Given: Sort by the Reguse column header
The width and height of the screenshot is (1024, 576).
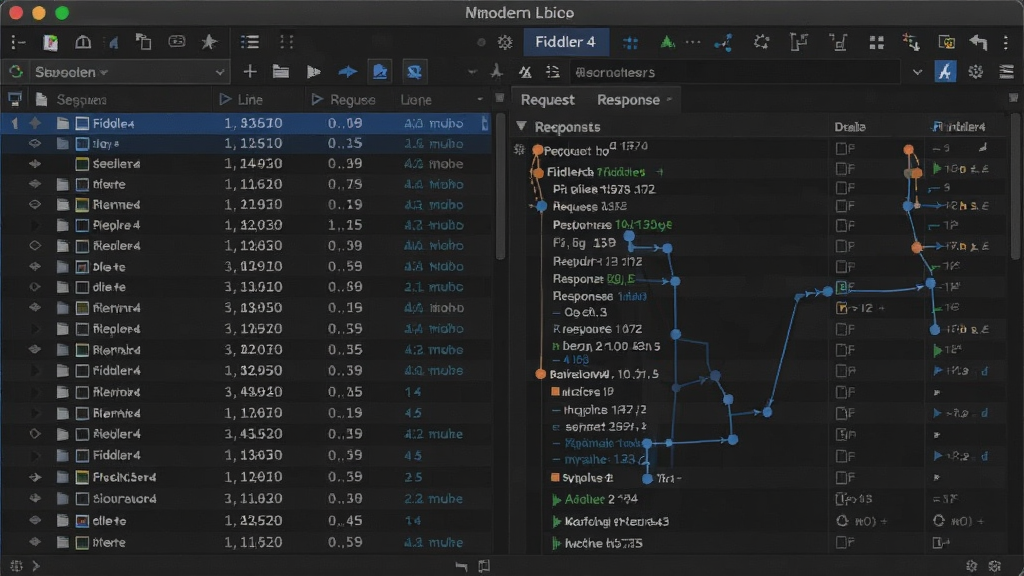Looking at the screenshot, I should coord(352,100).
